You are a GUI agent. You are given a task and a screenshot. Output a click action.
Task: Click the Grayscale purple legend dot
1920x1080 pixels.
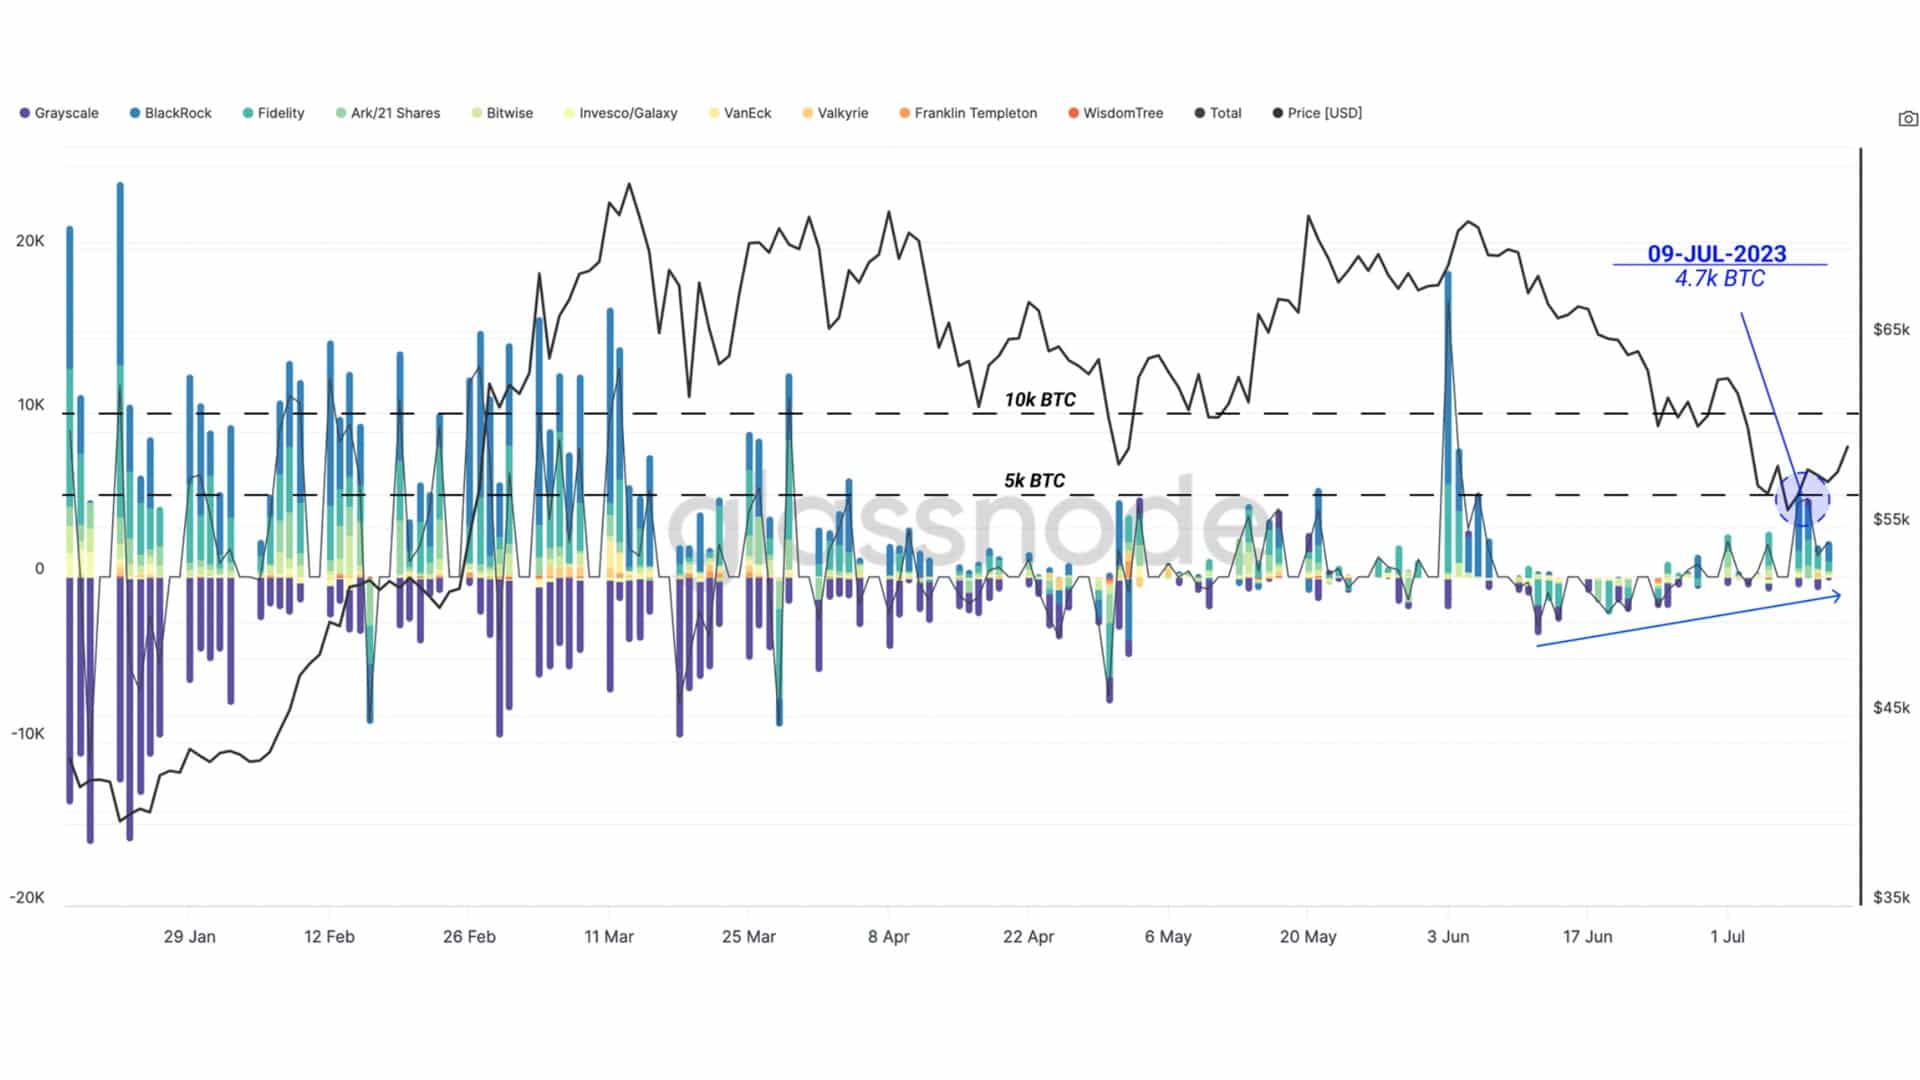(x=25, y=113)
